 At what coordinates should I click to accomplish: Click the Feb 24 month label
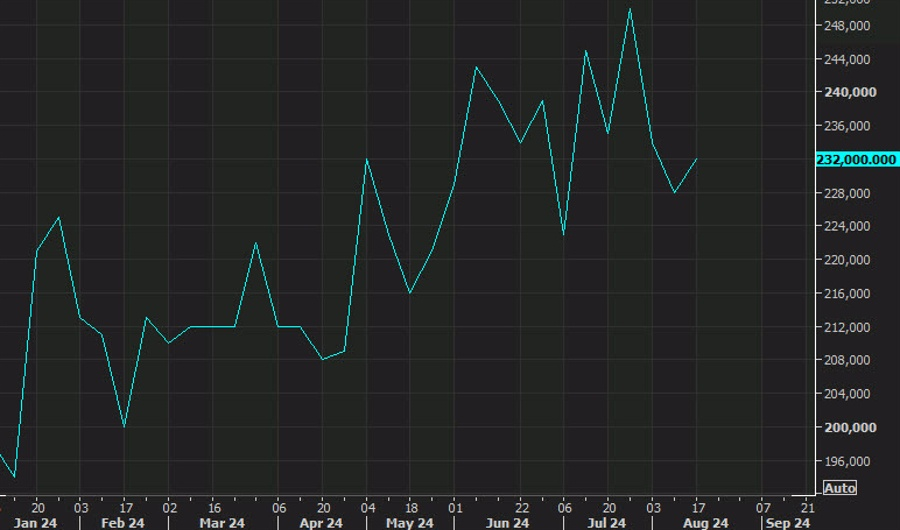[123, 523]
